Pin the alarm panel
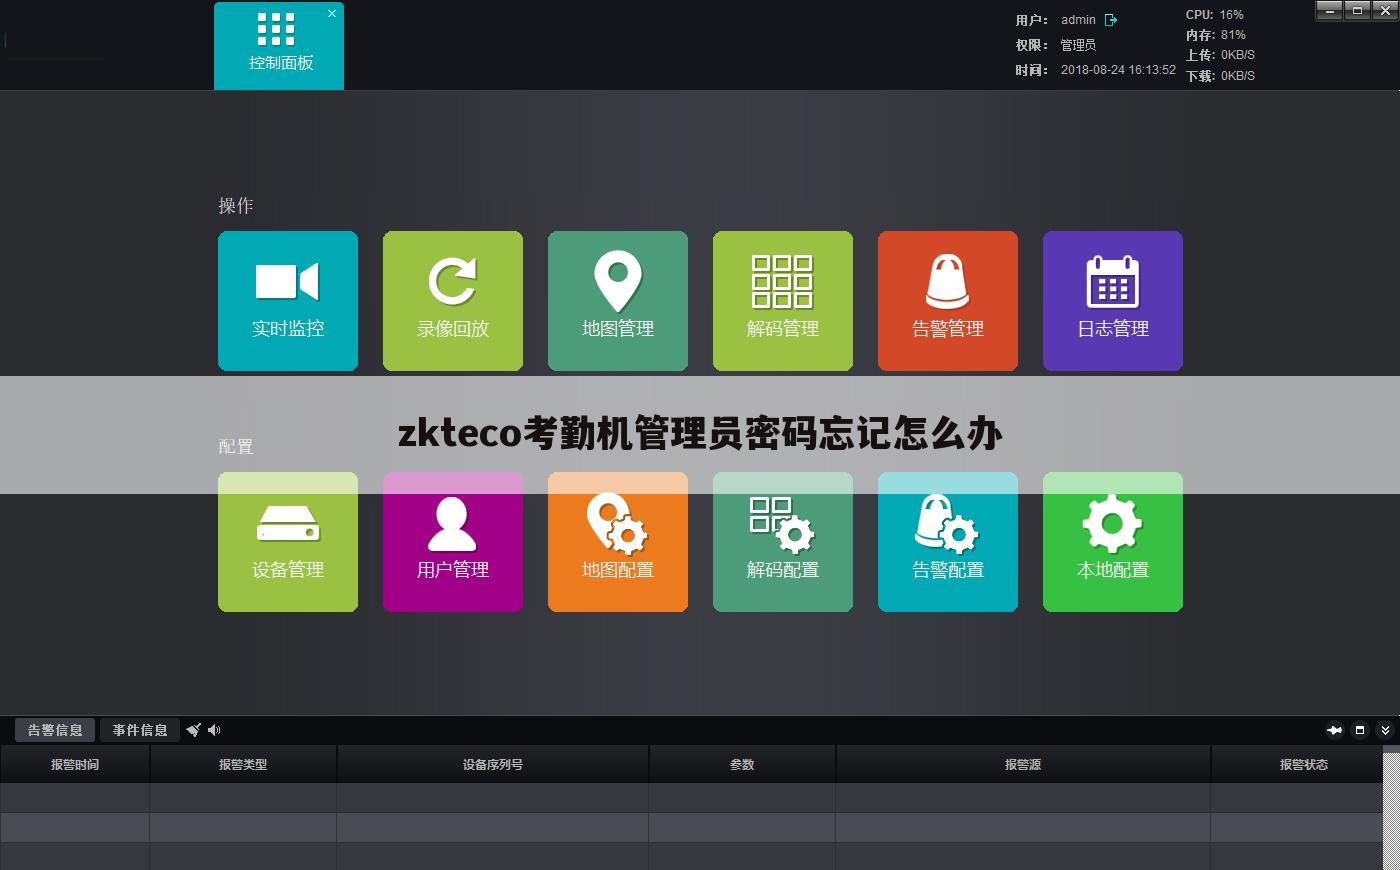Screen dimensions: 1400x870 coord(1334,730)
